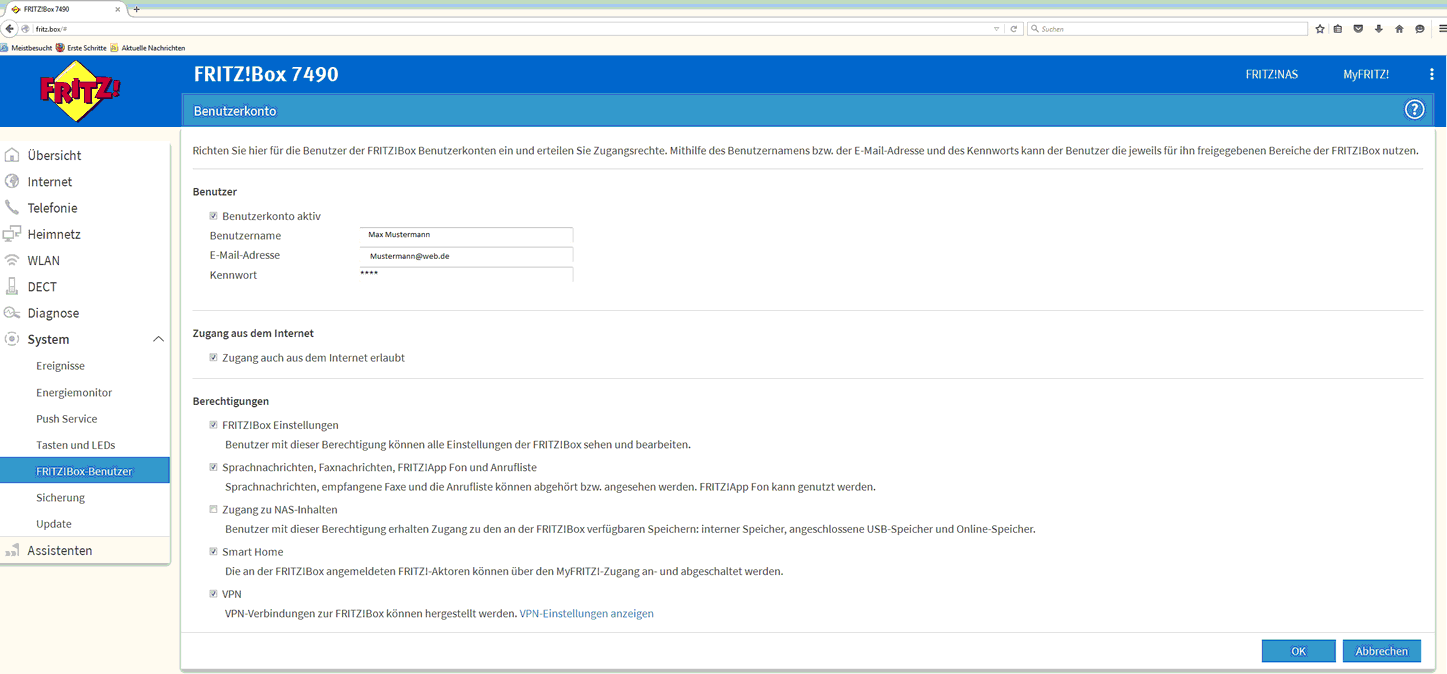This screenshot has height=674, width=1447.
Task: Open a new tab with plus button
Action: (136, 9)
